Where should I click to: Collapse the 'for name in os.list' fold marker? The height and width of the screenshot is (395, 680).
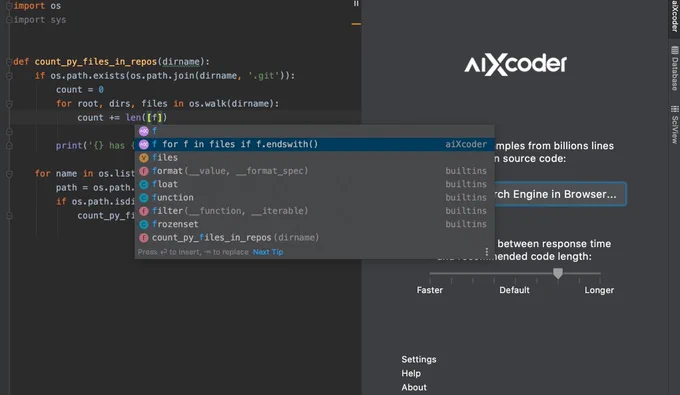pyautogui.click(x=9, y=174)
